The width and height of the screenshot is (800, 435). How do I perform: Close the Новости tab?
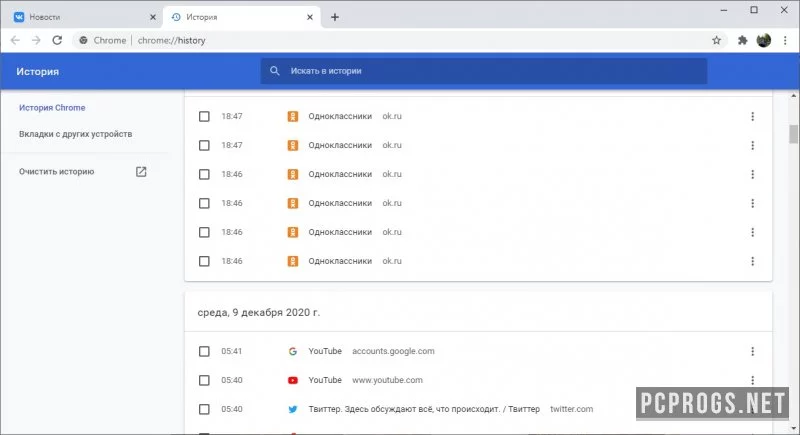(153, 17)
